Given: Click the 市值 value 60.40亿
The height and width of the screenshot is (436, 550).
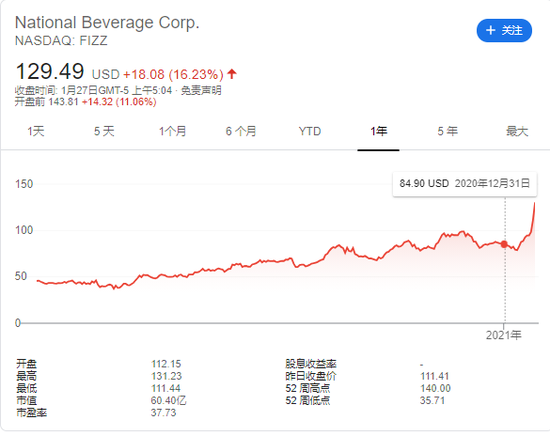Looking at the screenshot, I should (169, 400).
